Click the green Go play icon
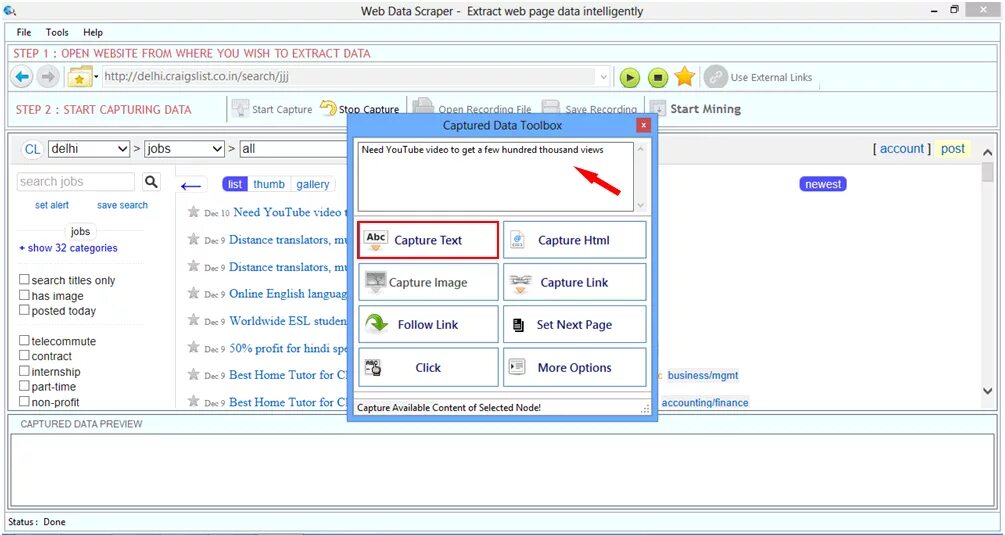The image size is (1005, 535). pos(629,78)
